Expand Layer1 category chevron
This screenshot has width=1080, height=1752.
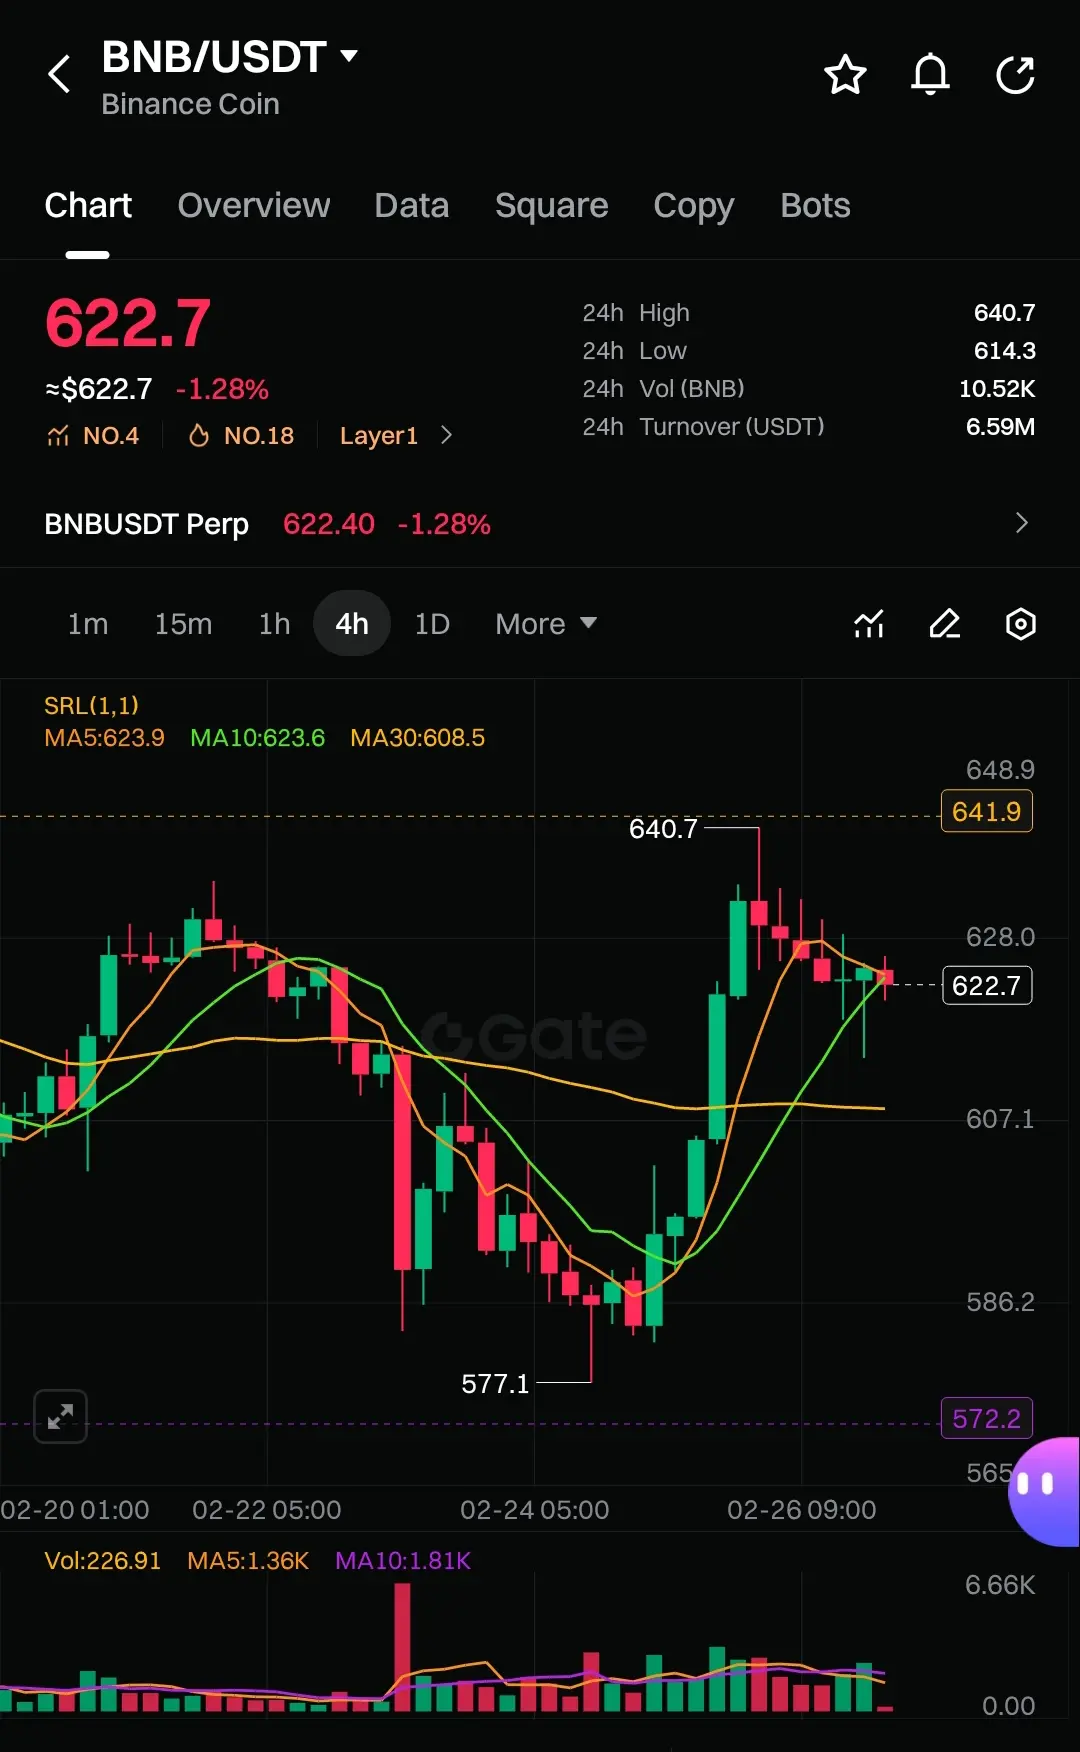pyautogui.click(x=446, y=436)
